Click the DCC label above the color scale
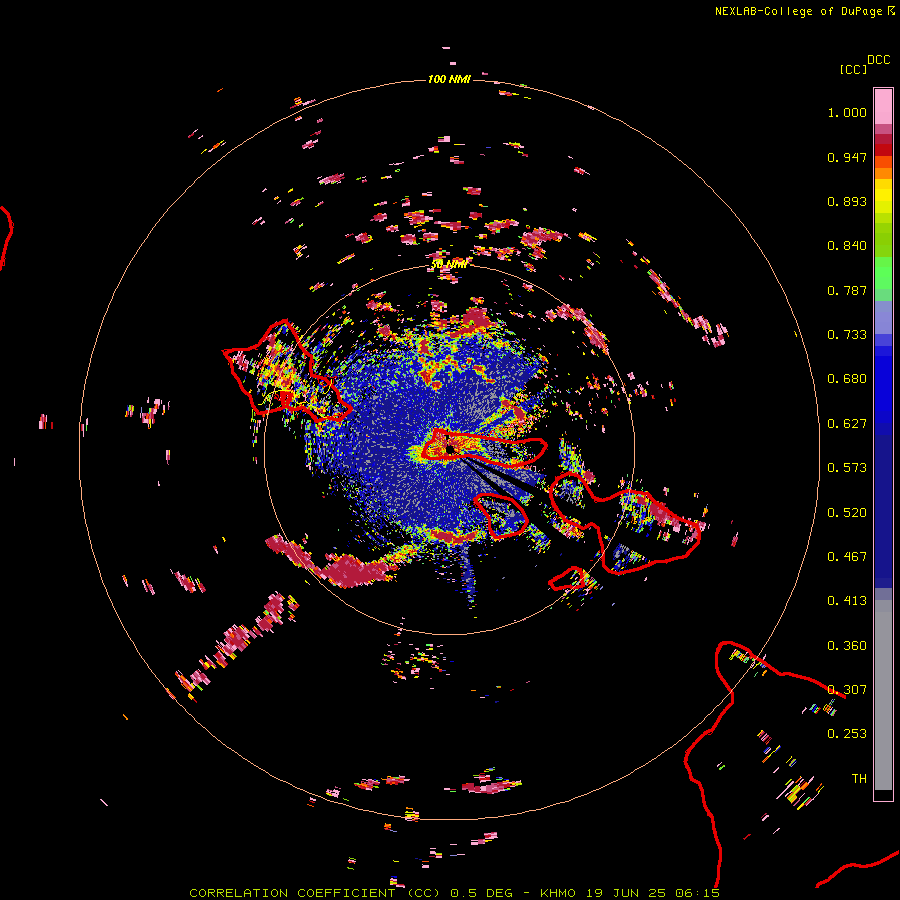Viewport: 900px width, 900px height. click(x=878, y=60)
